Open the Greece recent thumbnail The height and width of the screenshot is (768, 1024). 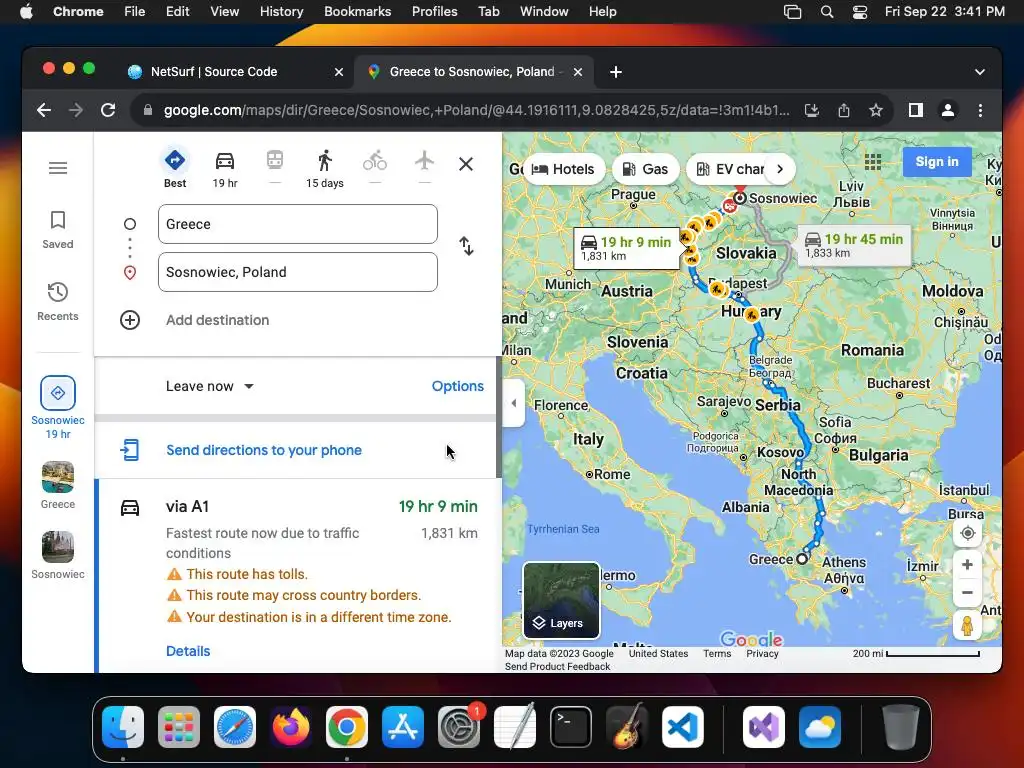(x=58, y=485)
